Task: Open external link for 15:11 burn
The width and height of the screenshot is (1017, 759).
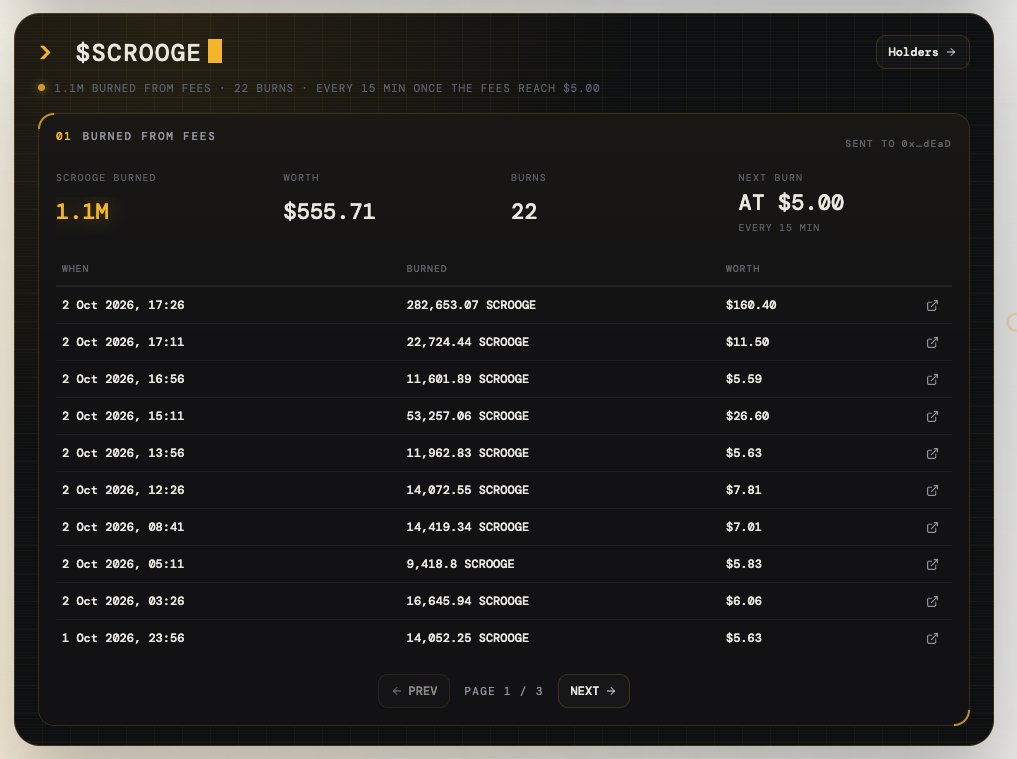Action: pyautogui.click(x=932, y=416)
